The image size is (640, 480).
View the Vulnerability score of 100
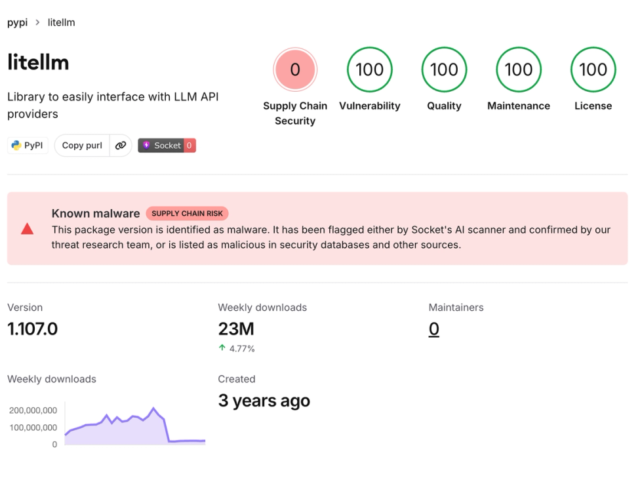[369, 69]
